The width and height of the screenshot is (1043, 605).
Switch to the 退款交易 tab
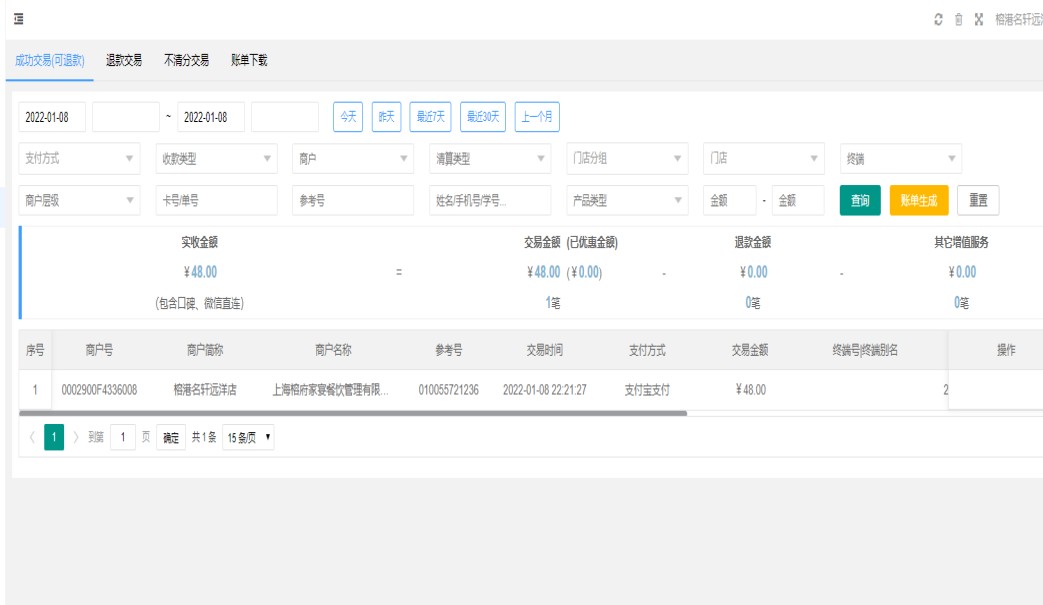coord(124,60)
